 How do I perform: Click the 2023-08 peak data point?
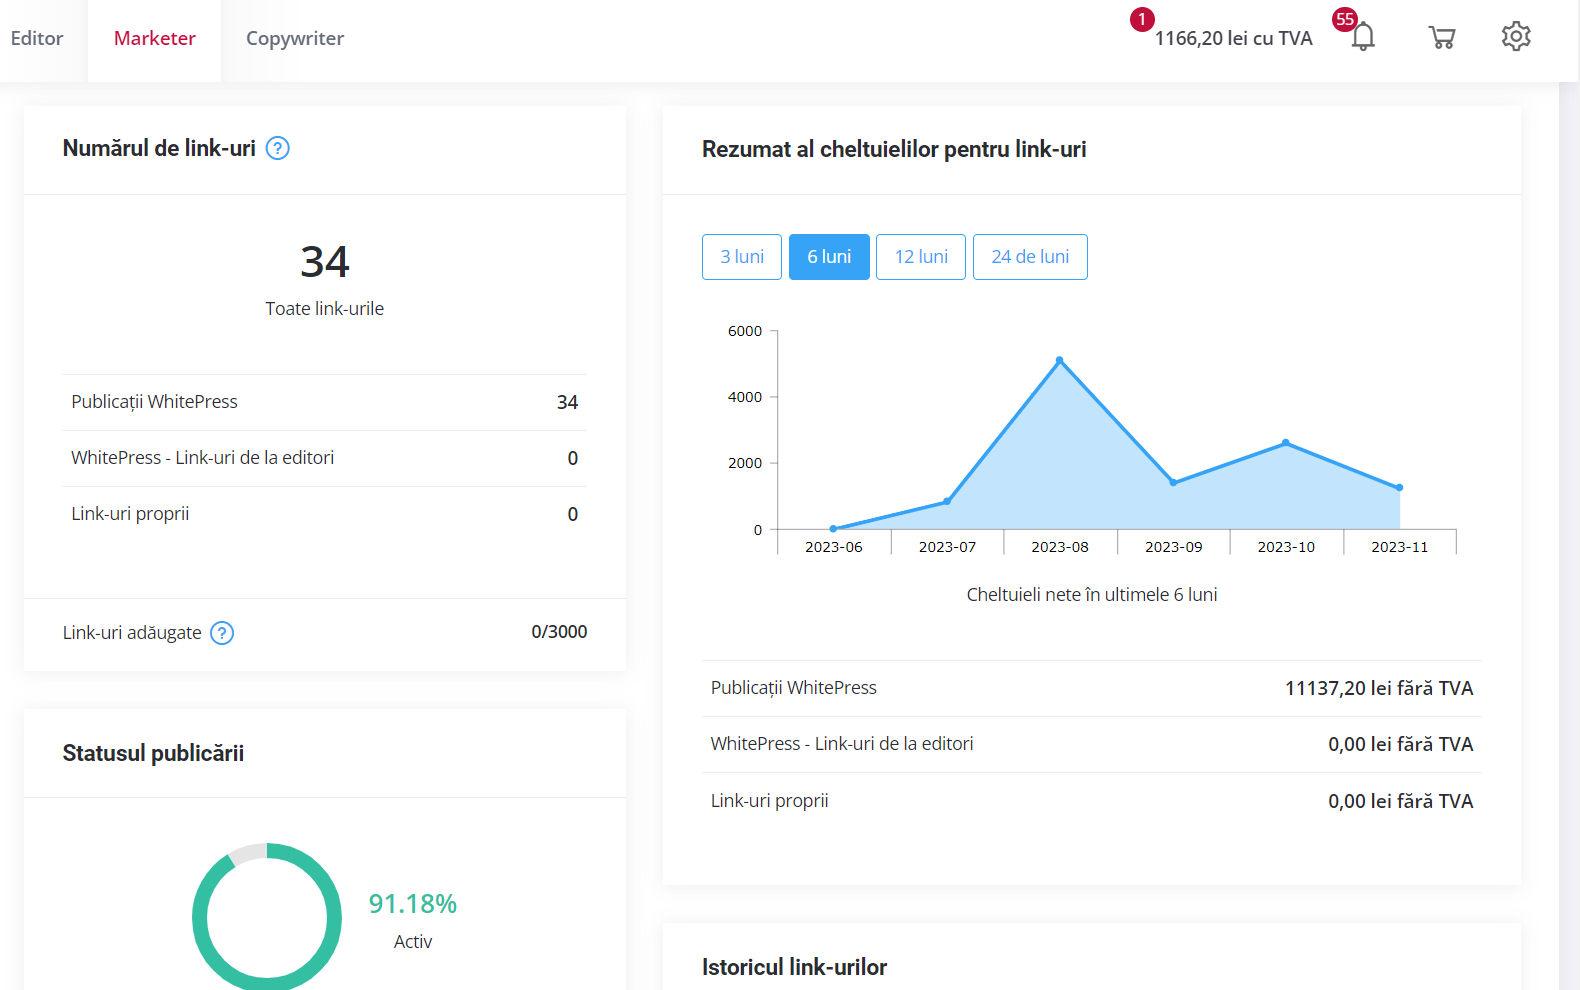click(1060, 360)
